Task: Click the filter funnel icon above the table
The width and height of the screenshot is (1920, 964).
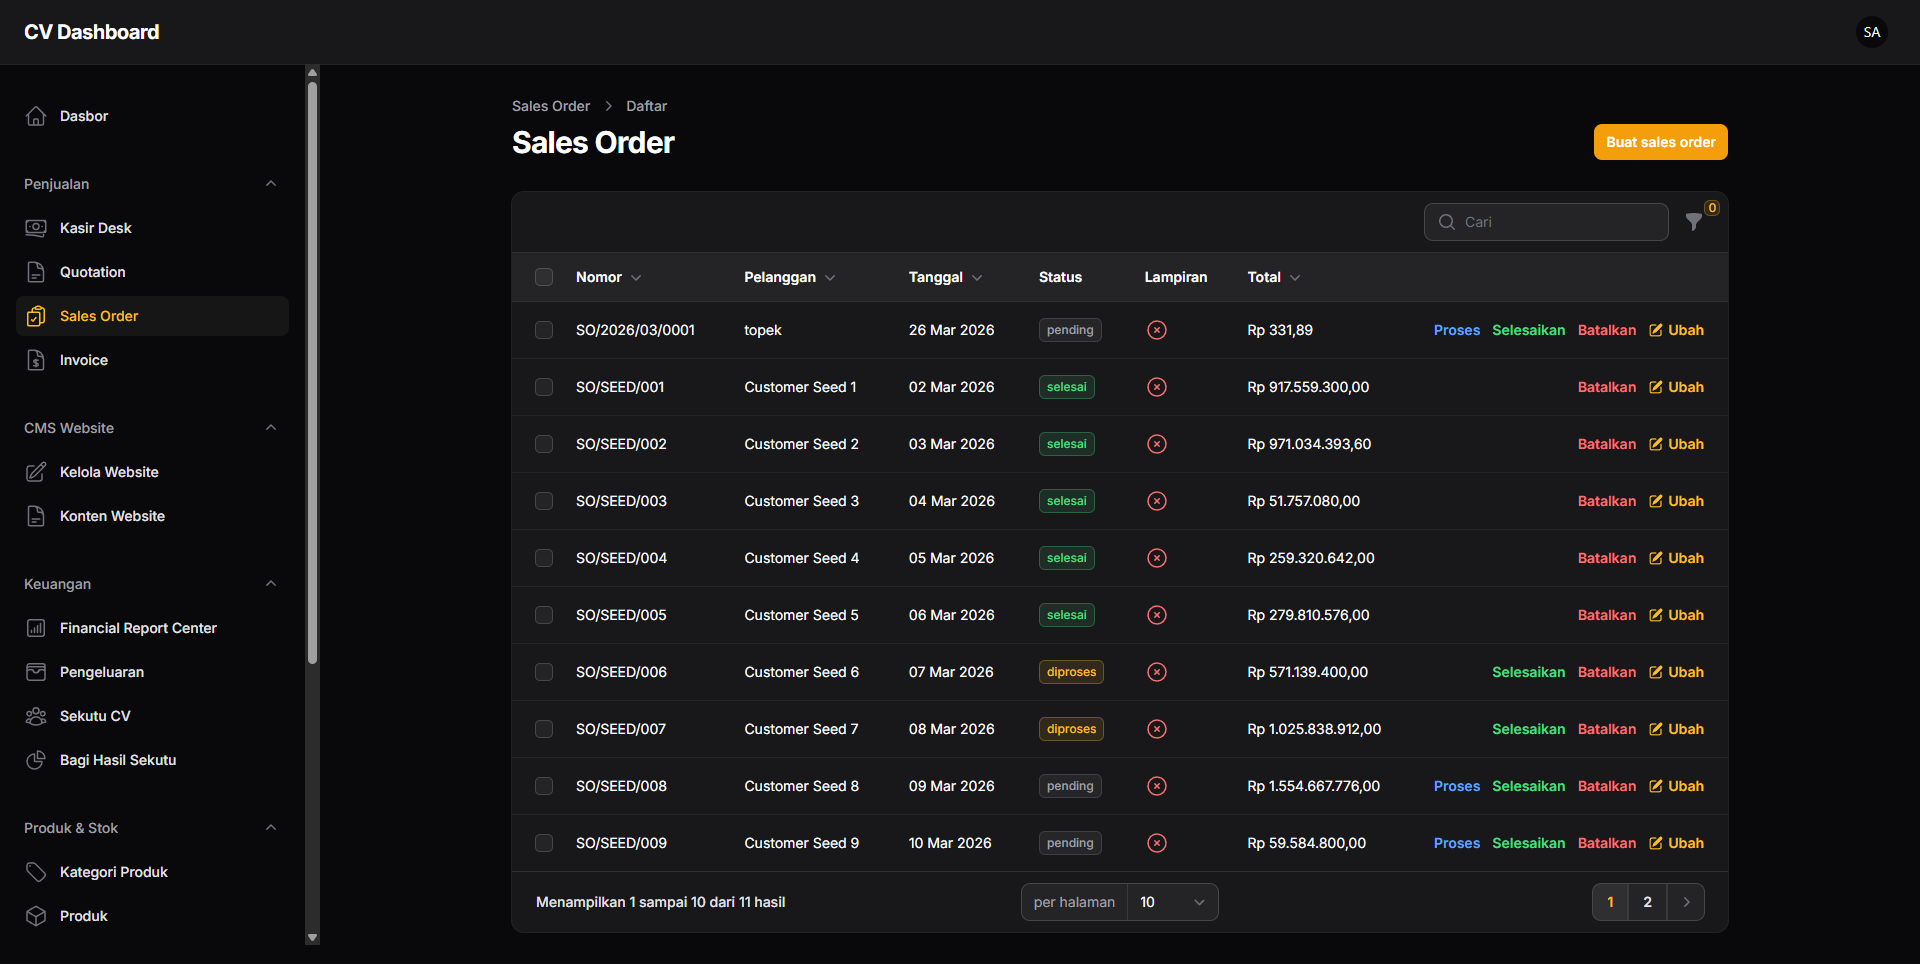Action: (1694, 222)
